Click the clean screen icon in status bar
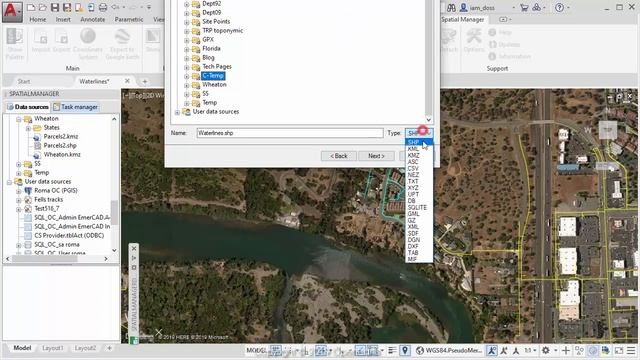640x360 pixels. pyautogui.click(x=619, y=350)
